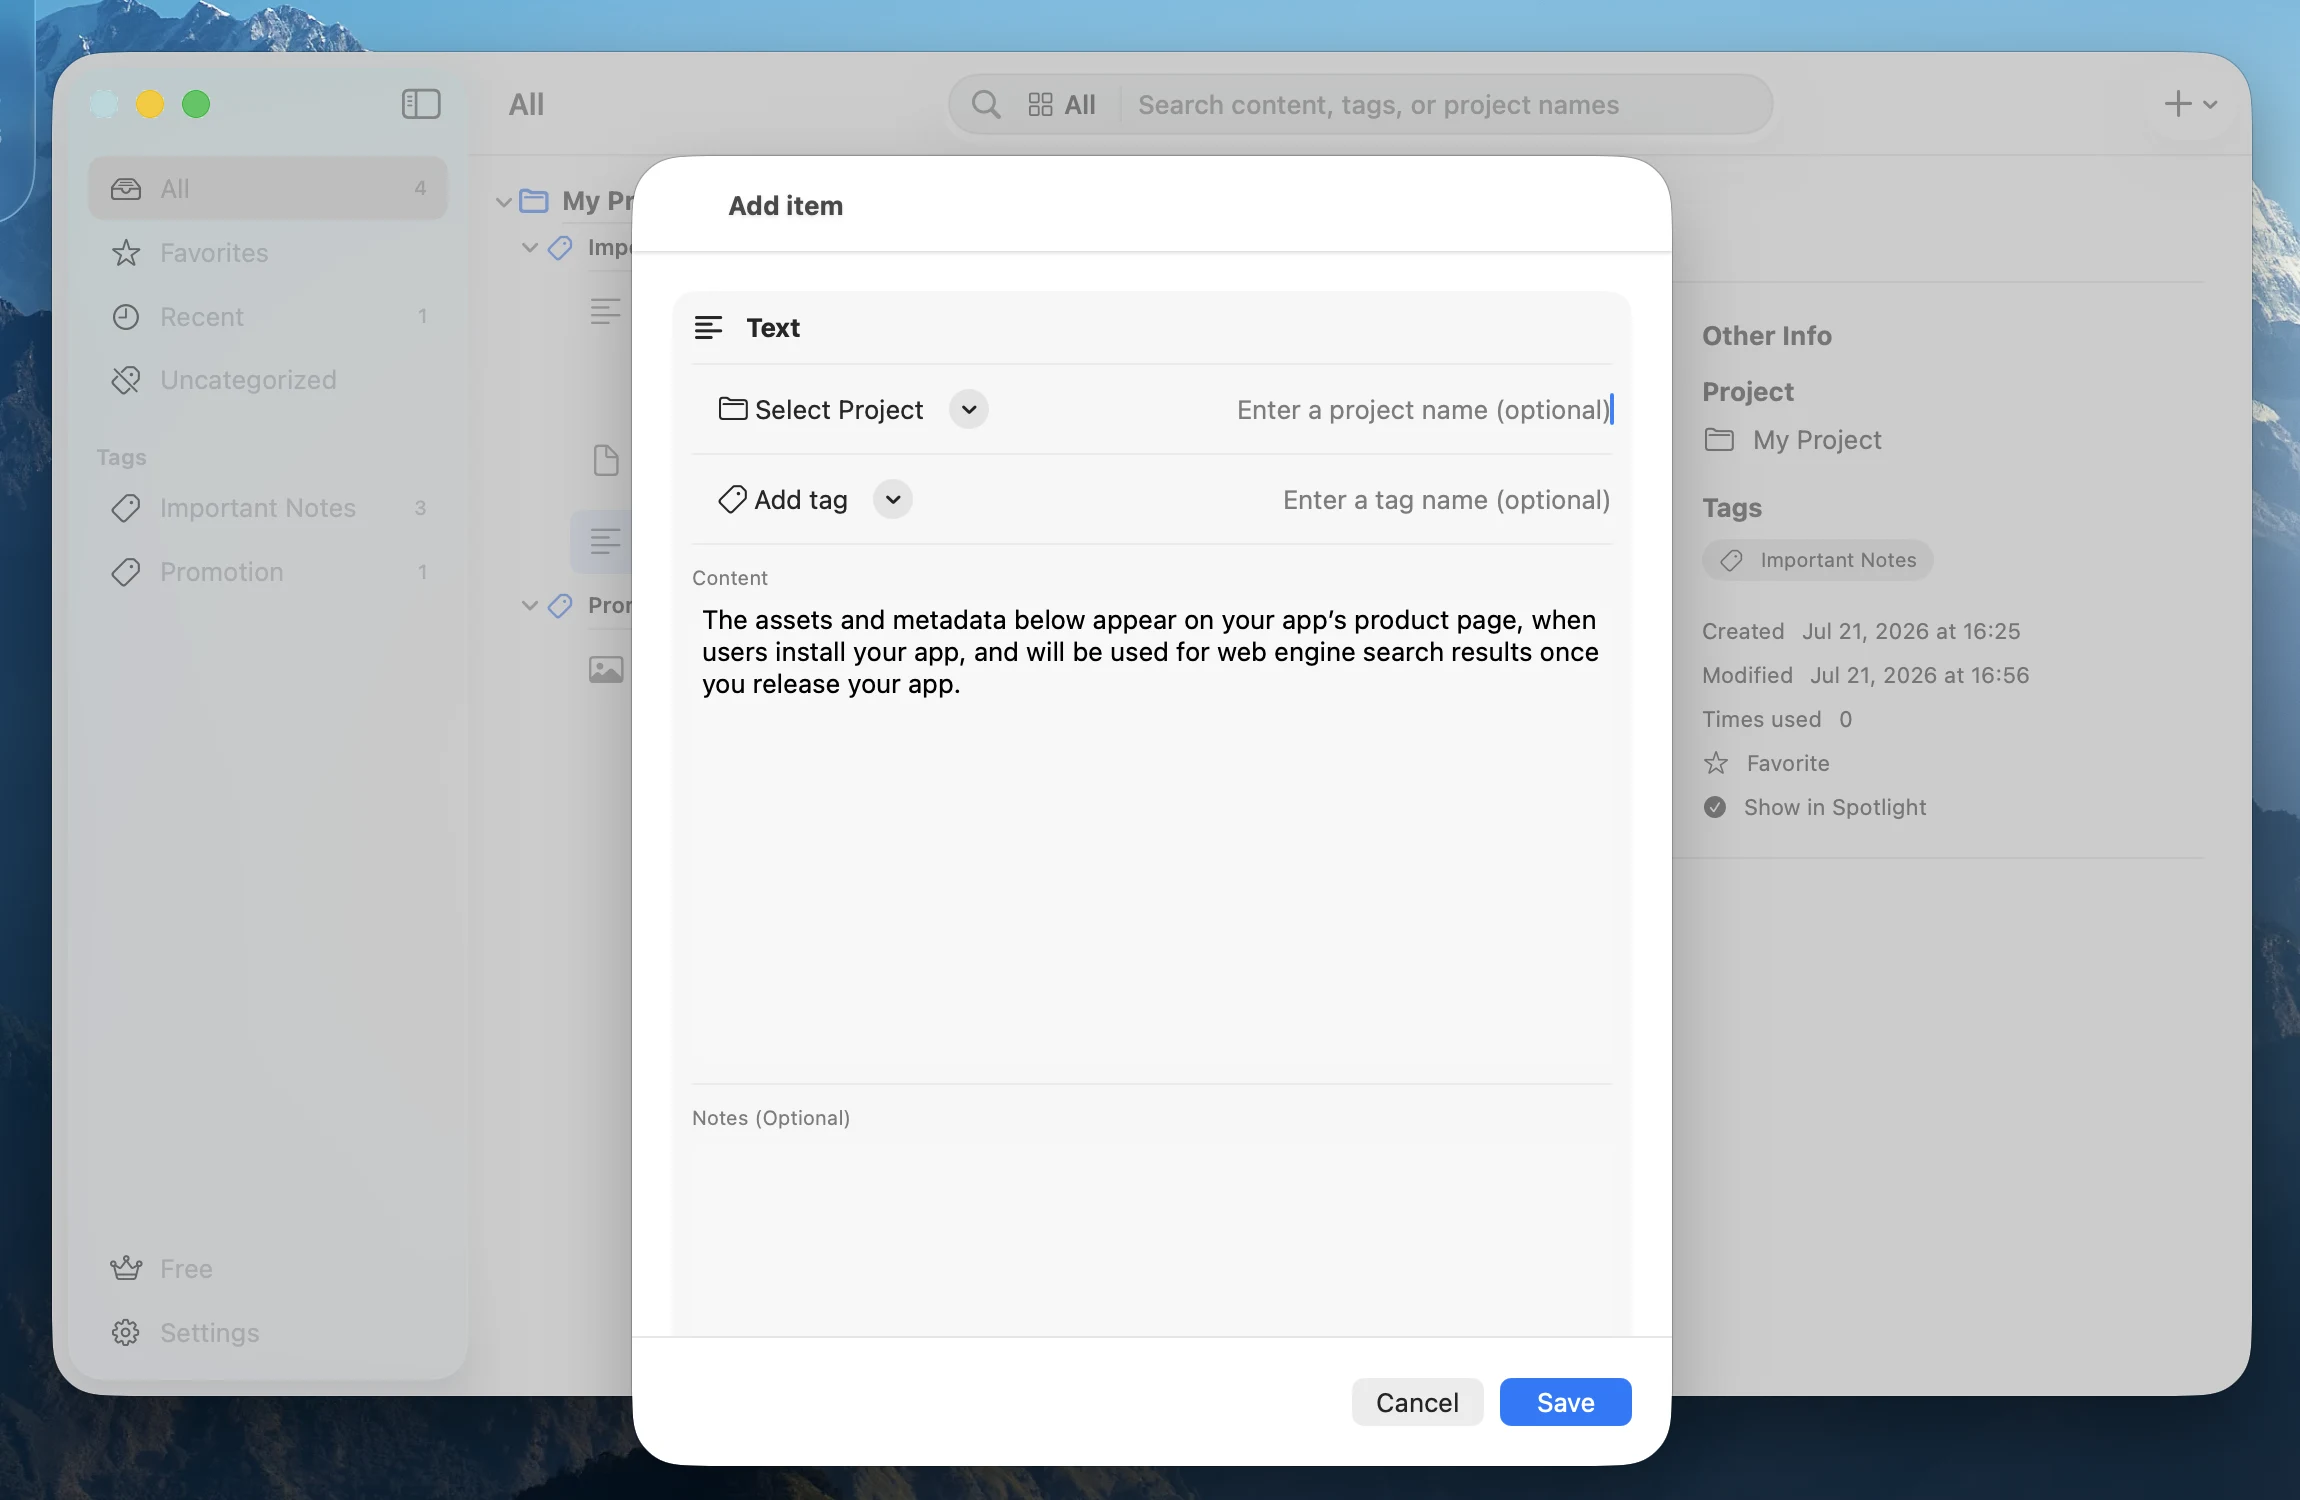The height and width of the screenshot is (1500, 2300).
Task: Open the Add tag dropdown
Action: (893, 499)
